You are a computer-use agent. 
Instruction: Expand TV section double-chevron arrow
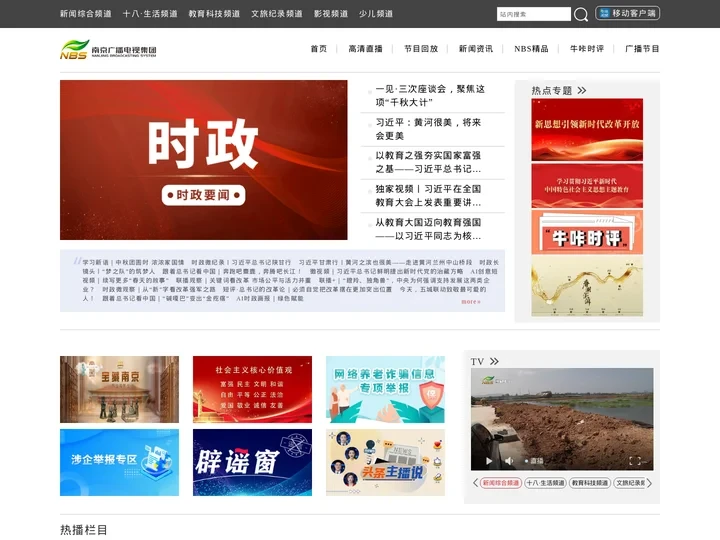[x=494, y=361]
